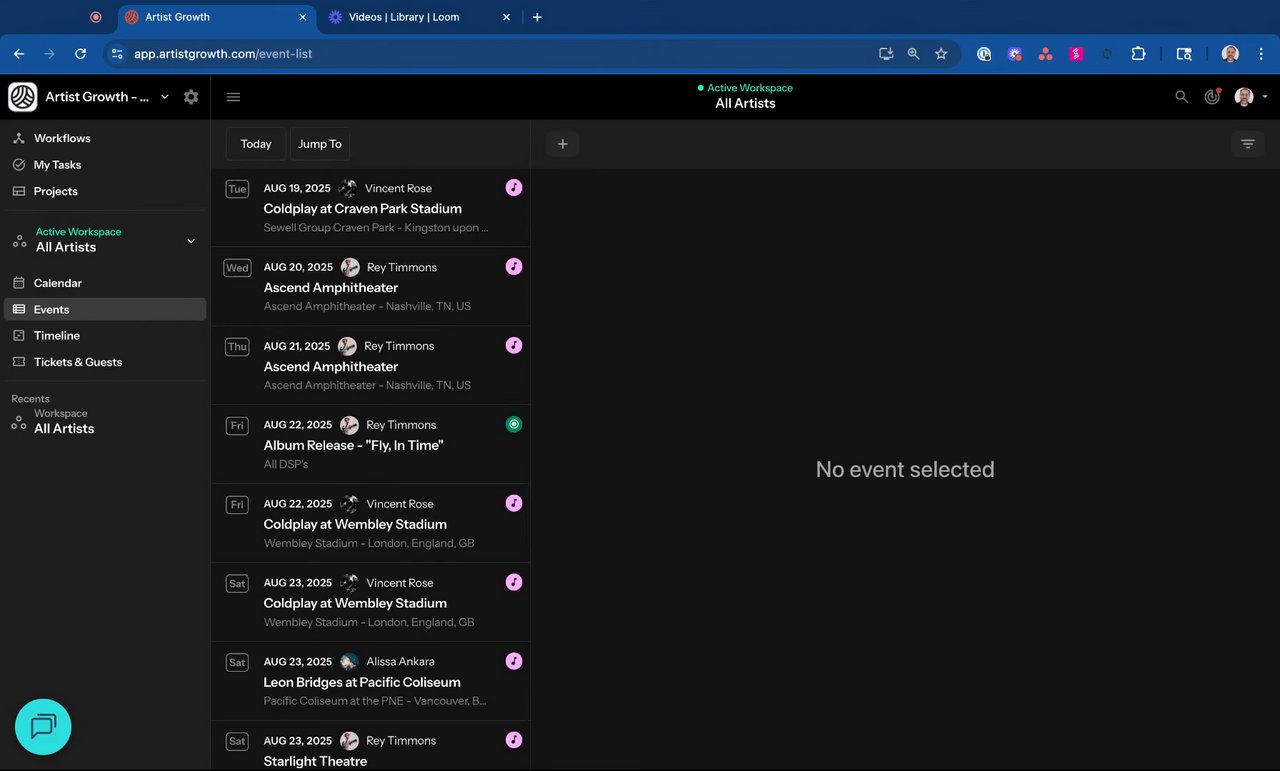The width and height of the screenshot is (1280, 771).
Task: Expand the Artist Growth workspace switcher chevron
Action: point(165,97)
